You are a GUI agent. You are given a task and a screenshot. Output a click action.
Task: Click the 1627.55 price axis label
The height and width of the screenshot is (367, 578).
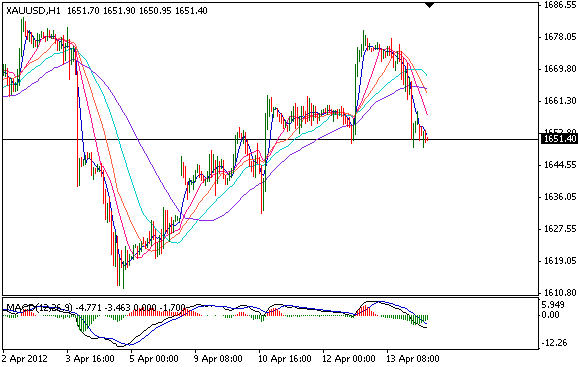[560, 229]
